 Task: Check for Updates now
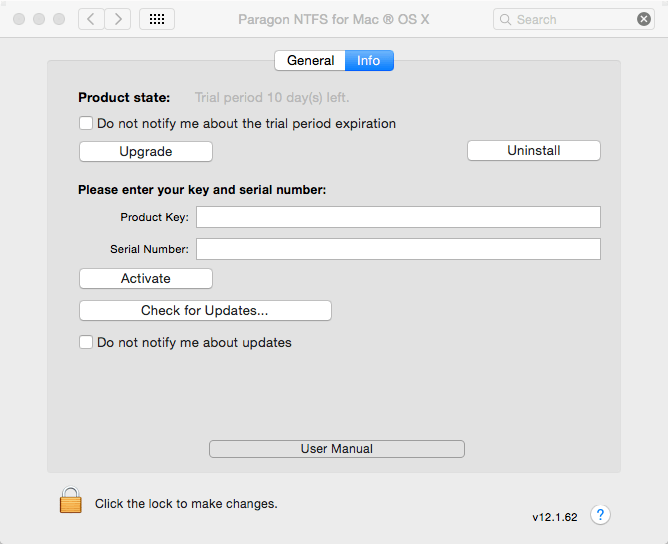tap(205, 311)
